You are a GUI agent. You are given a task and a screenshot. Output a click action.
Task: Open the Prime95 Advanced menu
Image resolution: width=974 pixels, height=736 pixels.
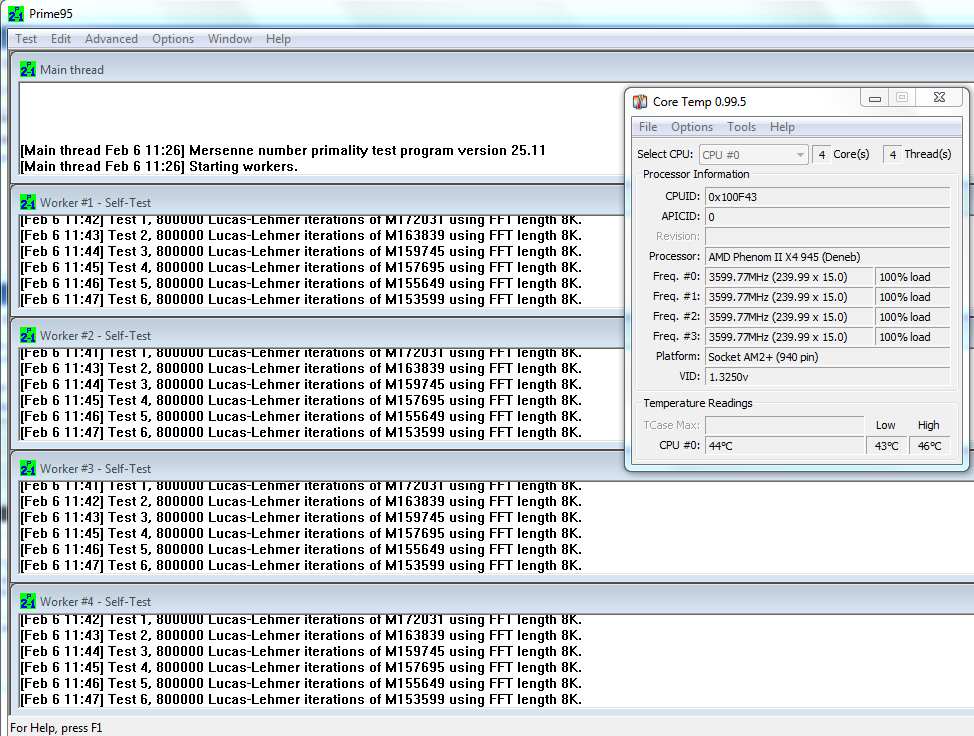(x=111, y=39)
